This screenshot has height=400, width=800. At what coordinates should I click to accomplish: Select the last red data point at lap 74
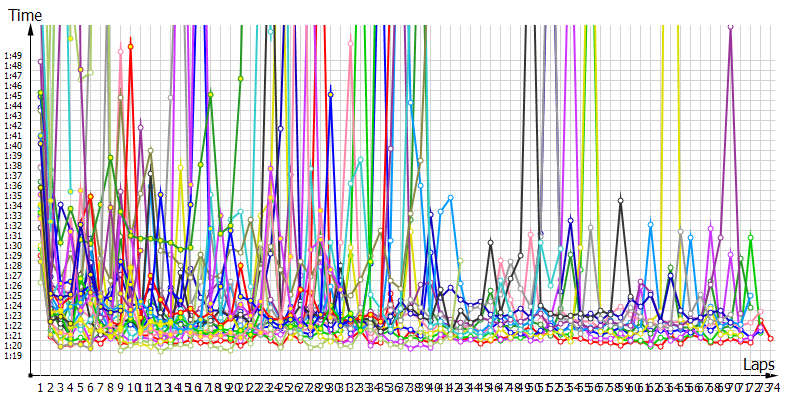770,340
